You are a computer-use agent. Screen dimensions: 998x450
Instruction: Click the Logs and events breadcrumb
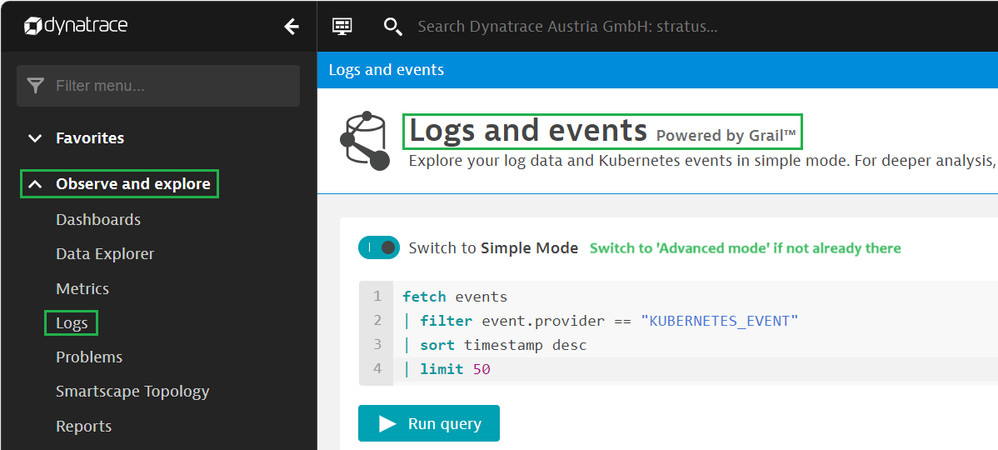tap(386, 70)
